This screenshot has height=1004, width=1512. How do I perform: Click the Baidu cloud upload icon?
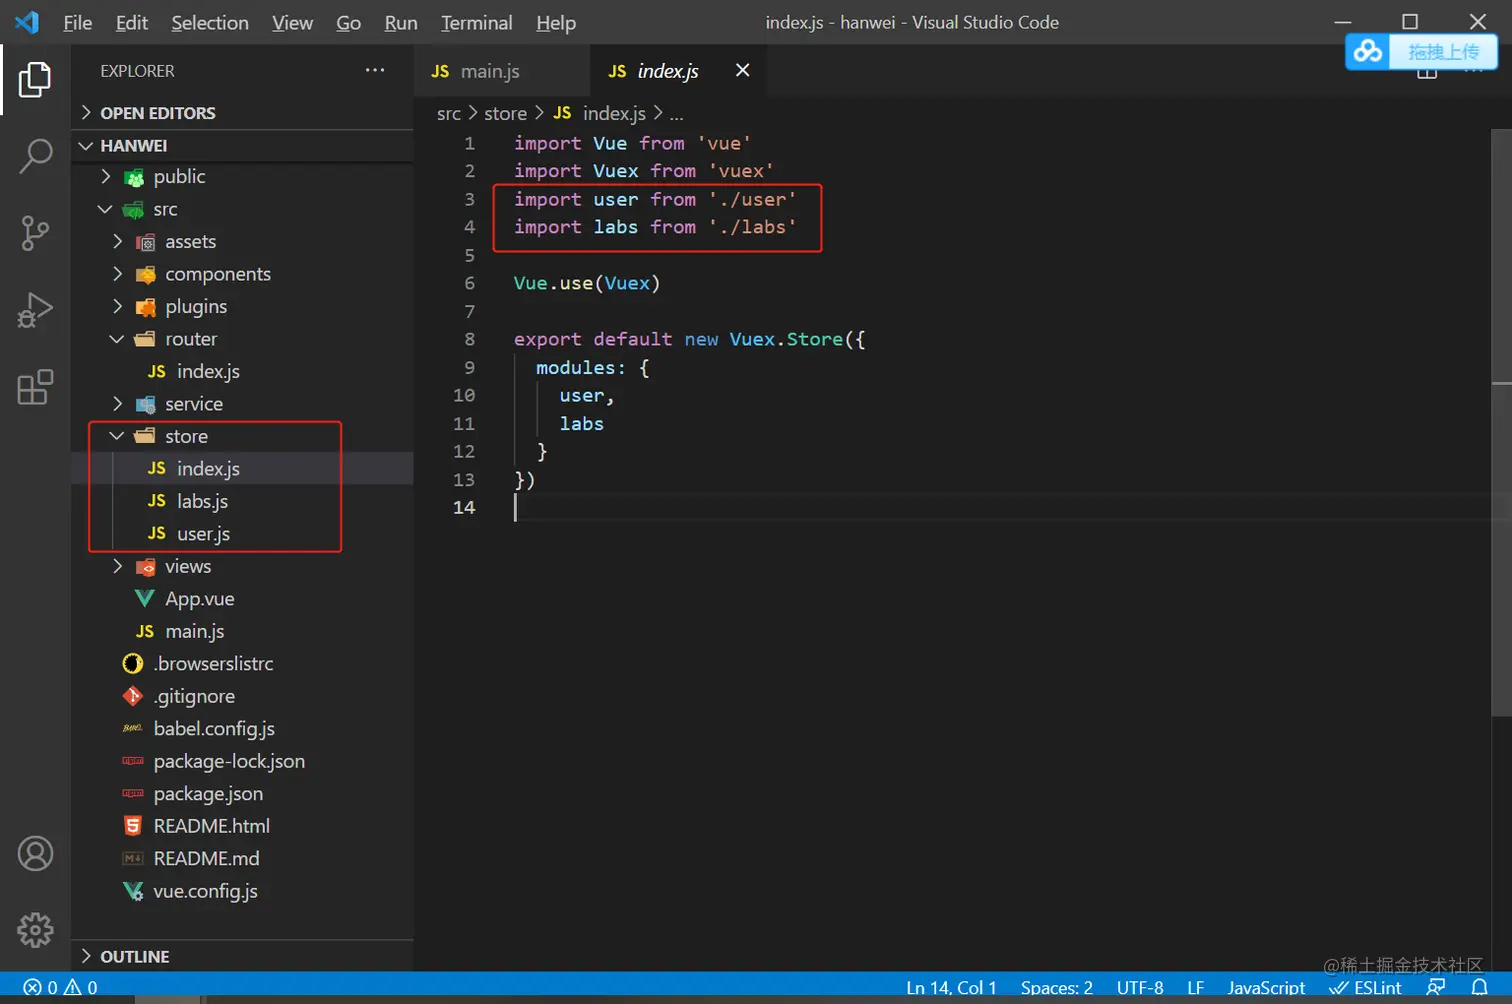pyautogui.click(x=1368, y=51)
